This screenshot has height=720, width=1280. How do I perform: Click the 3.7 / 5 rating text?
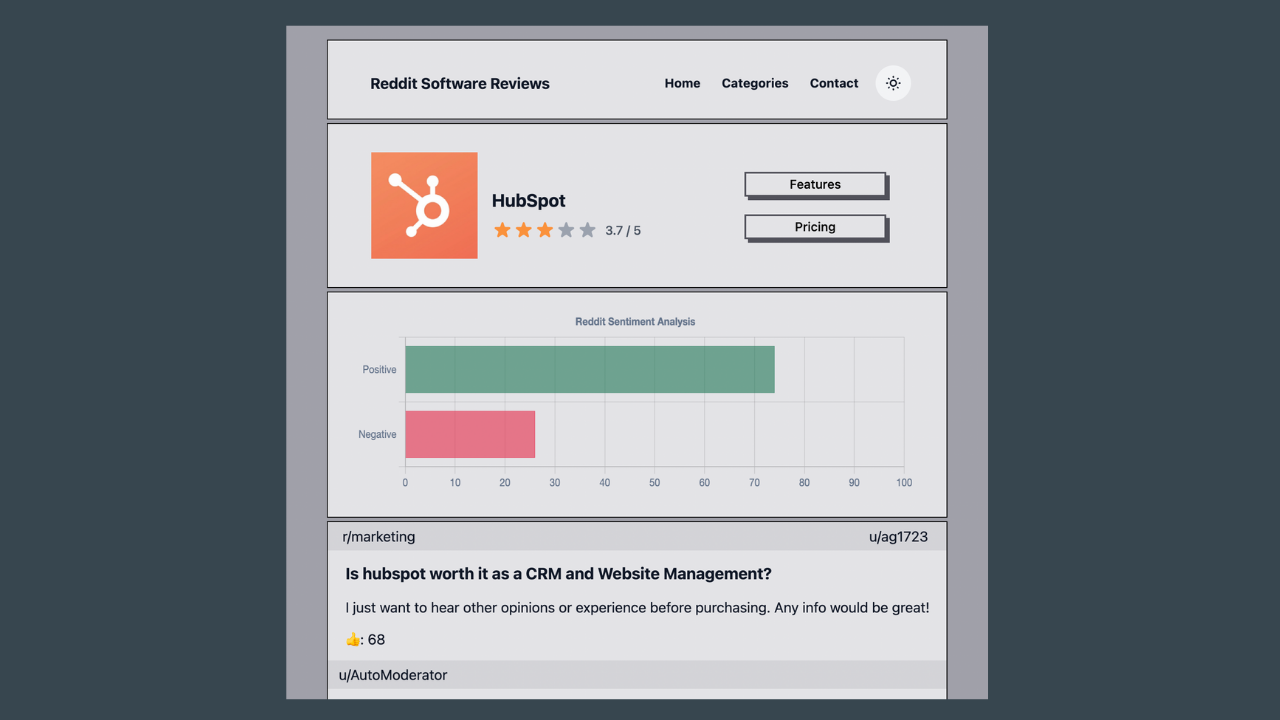tap(623, 230)
